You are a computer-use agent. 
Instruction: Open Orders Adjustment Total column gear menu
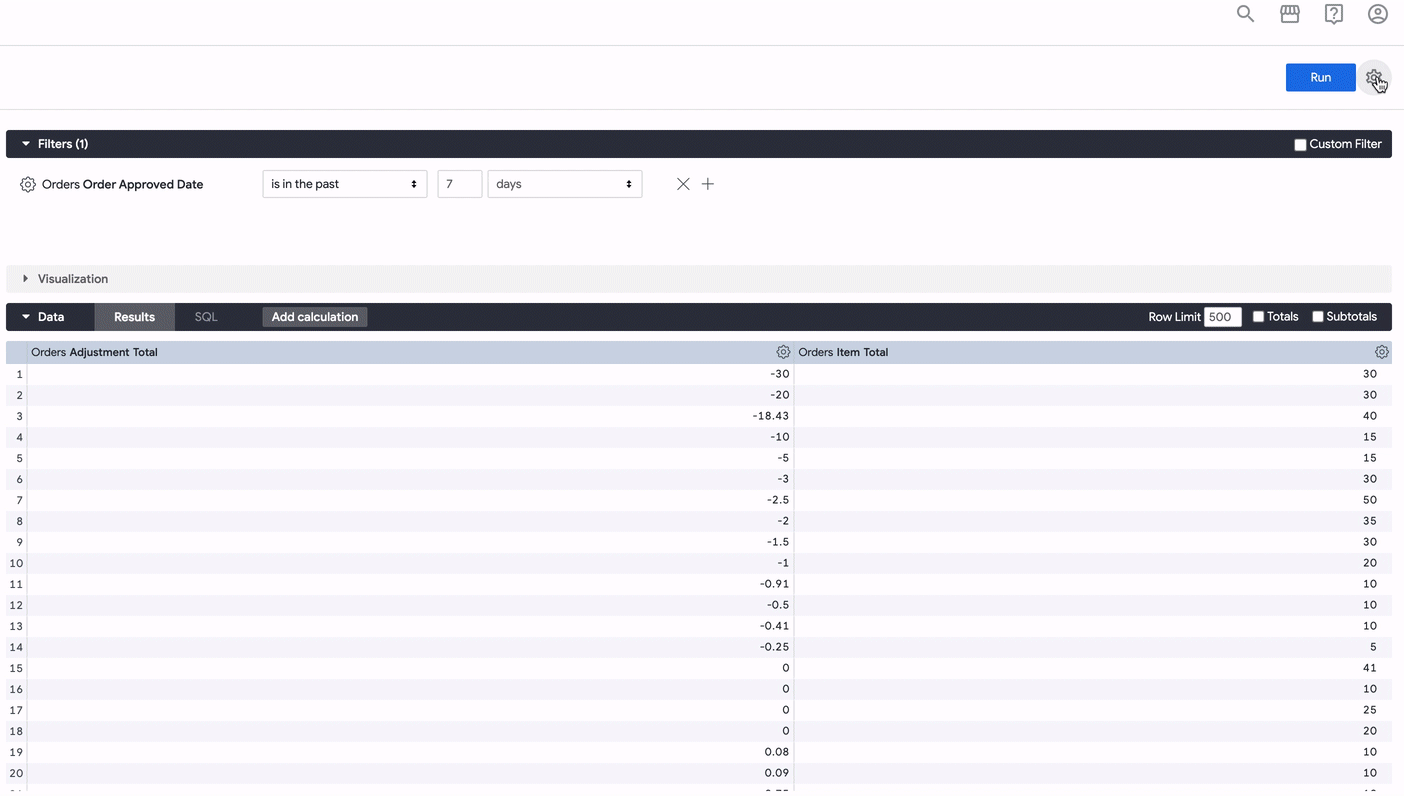[x=783, y=352]
